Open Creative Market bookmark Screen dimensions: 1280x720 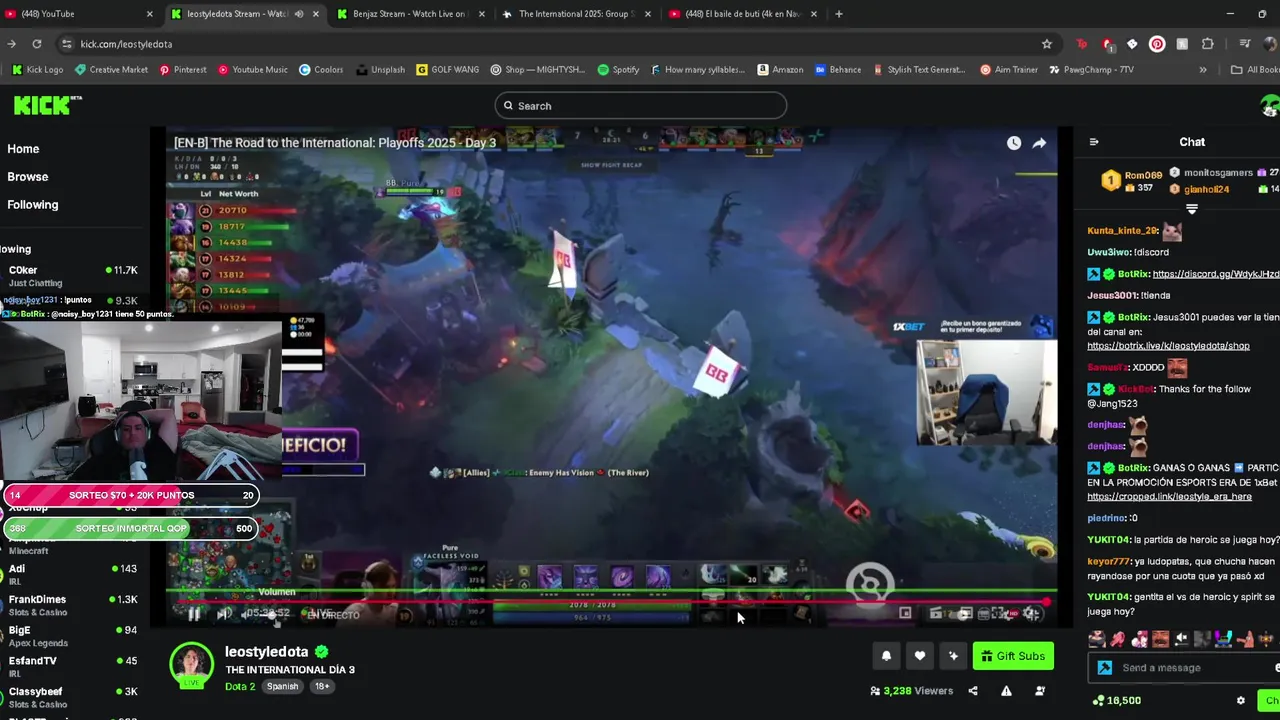(110, 70)
